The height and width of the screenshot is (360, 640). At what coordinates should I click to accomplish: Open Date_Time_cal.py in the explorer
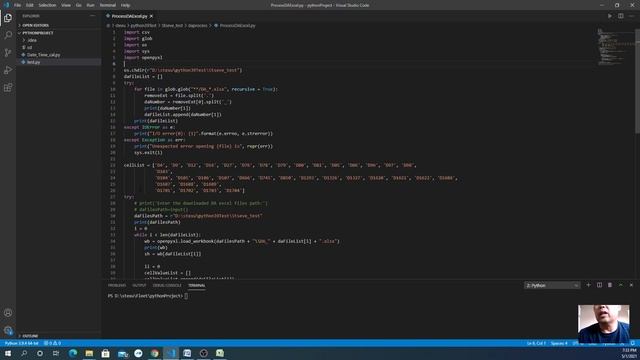tap(43, 55)
